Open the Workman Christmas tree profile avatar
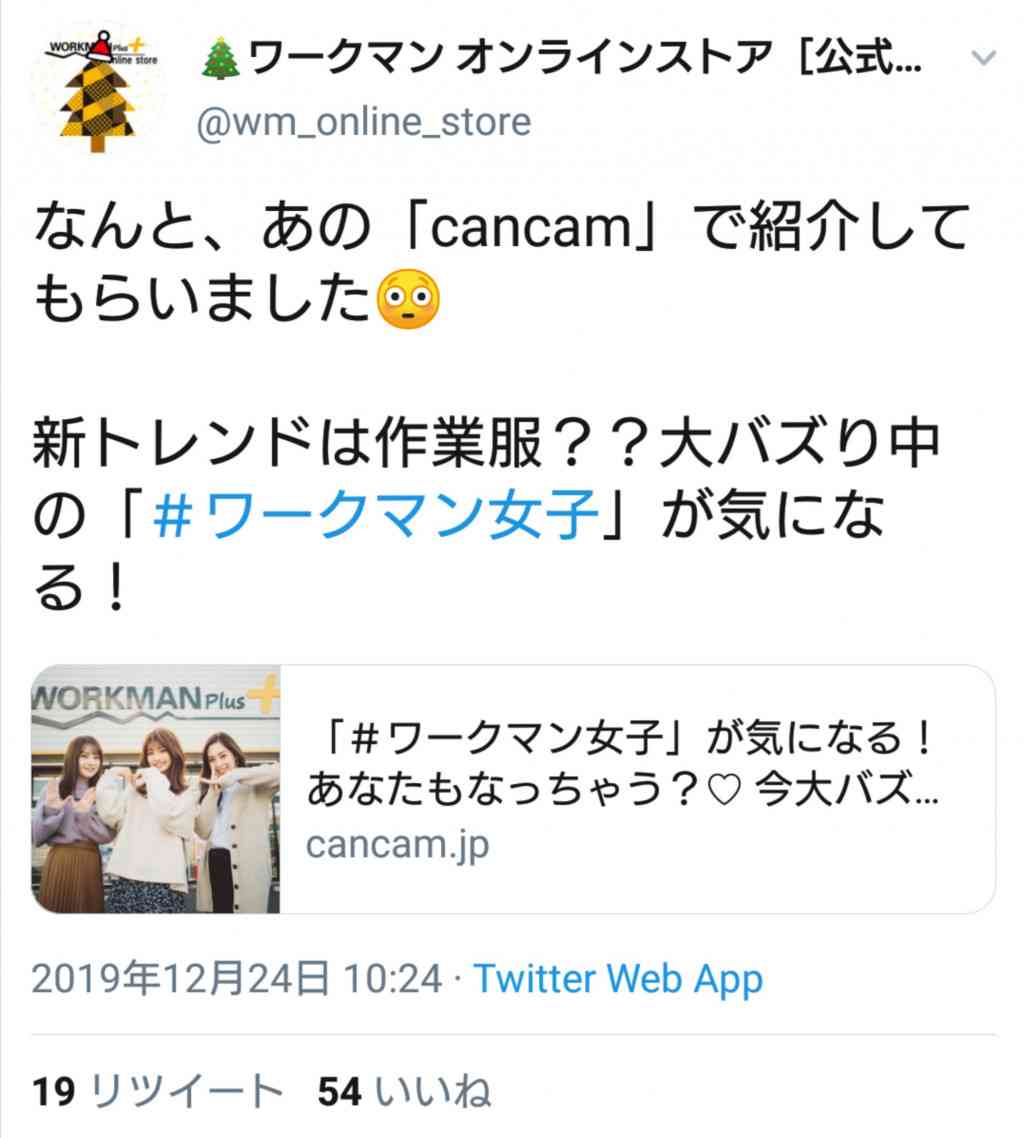This screenshot has height=1138, width=1024. [x=98, y=89]
